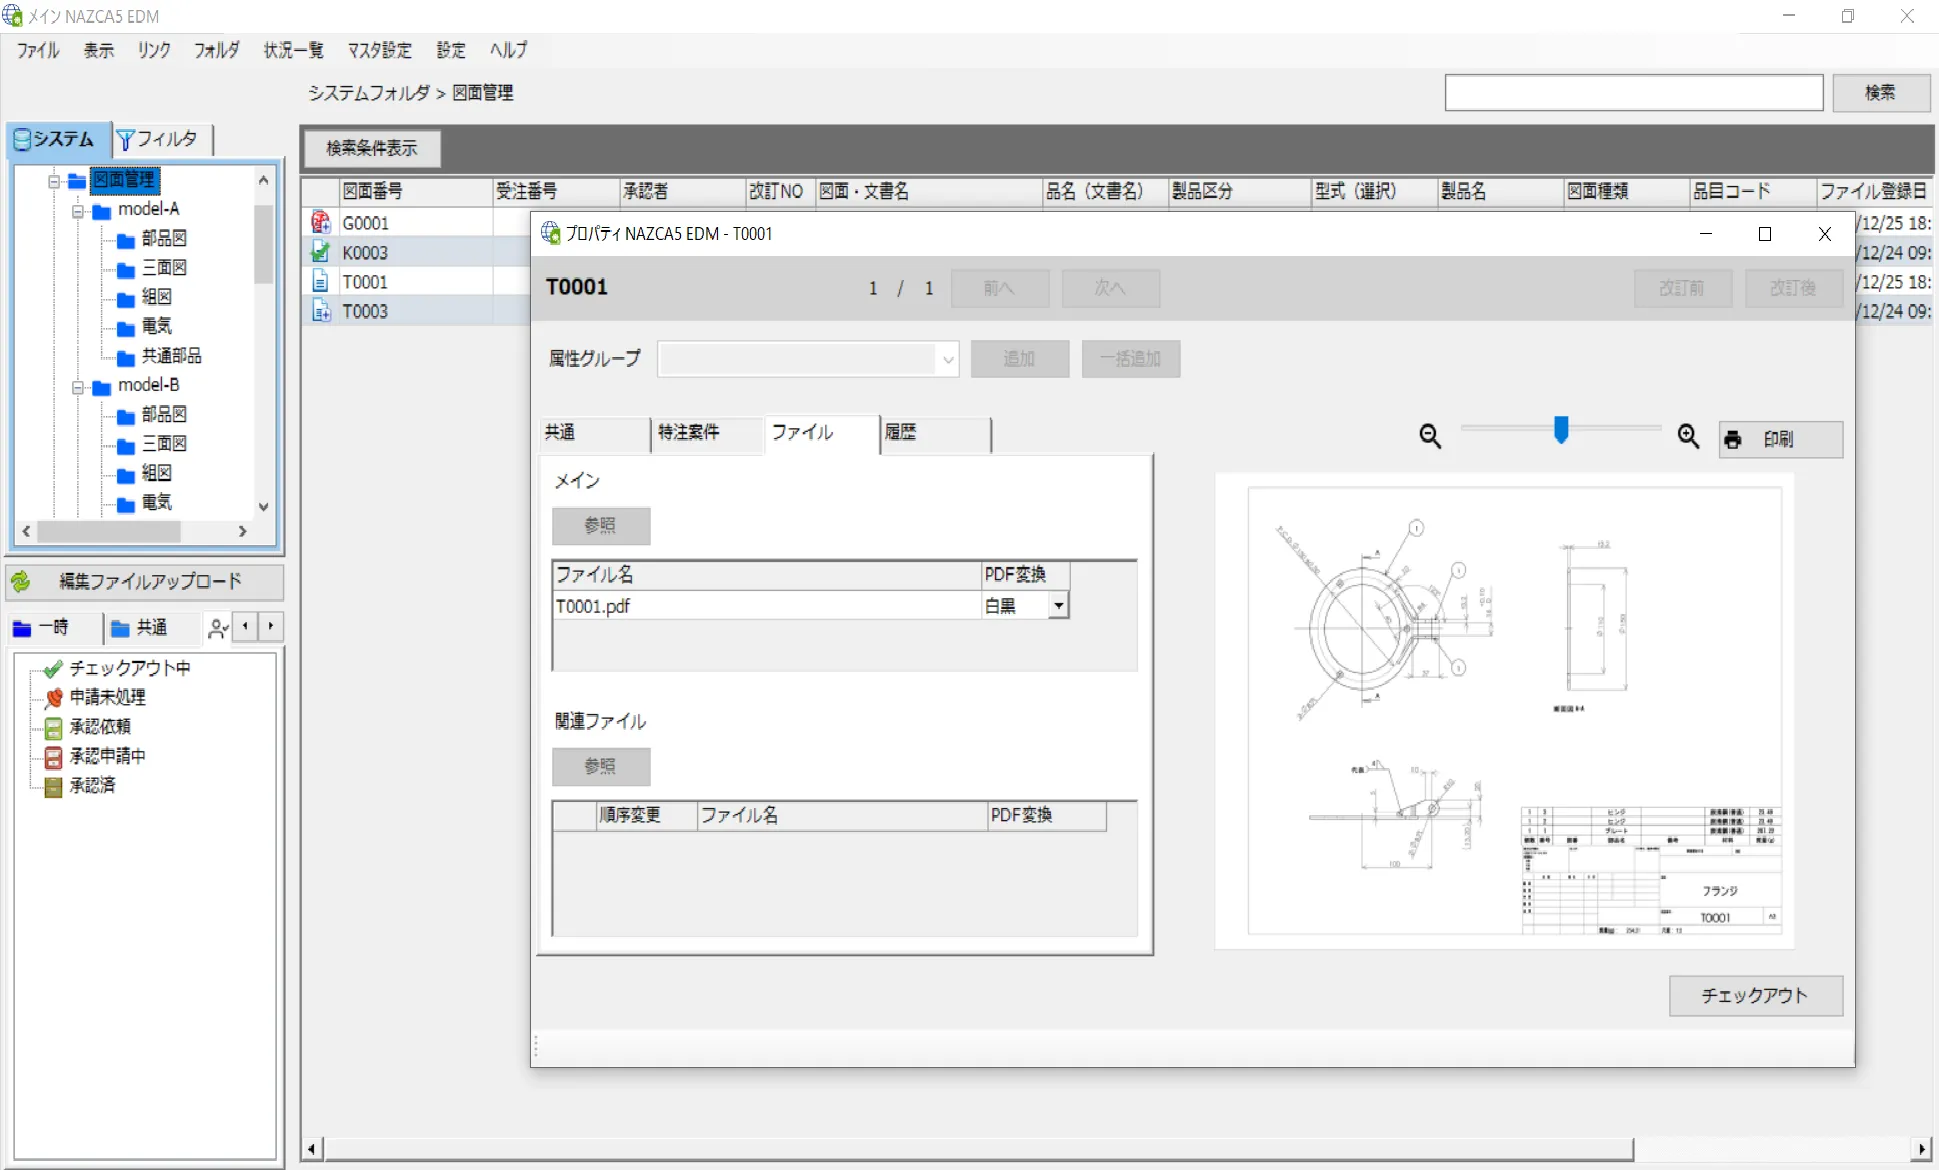Open the PDF変換 白黒 dropdown arrow
1939x1170 pixels.
pos(1058,605)
